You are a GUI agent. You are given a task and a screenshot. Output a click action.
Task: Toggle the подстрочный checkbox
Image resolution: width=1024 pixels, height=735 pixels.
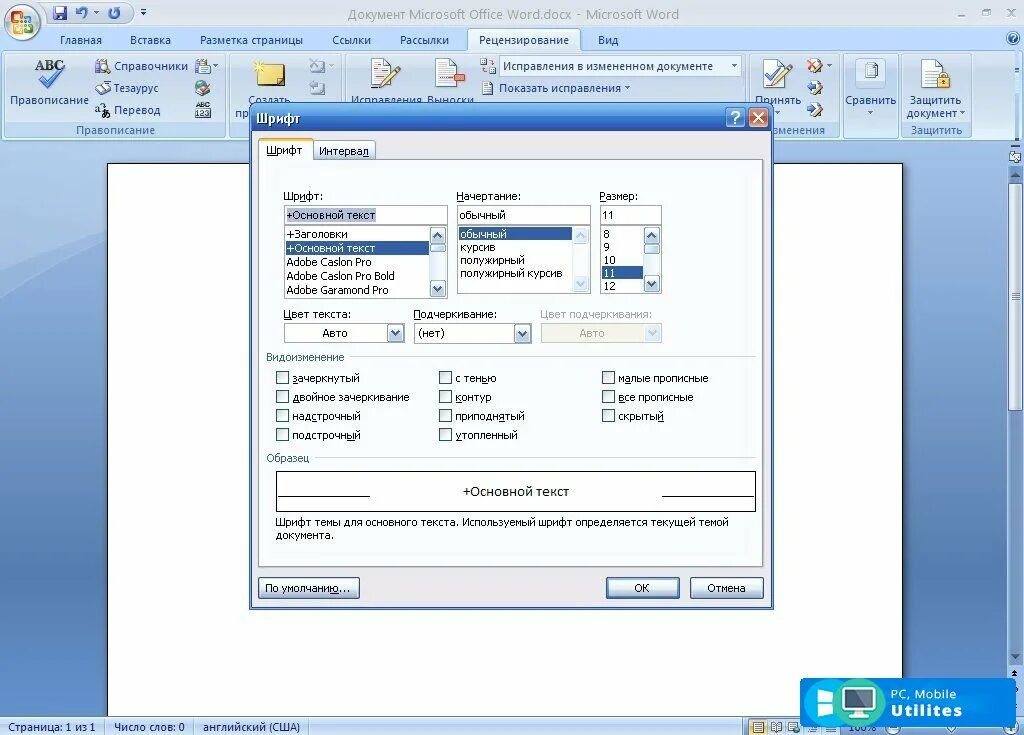pos(282,434)
